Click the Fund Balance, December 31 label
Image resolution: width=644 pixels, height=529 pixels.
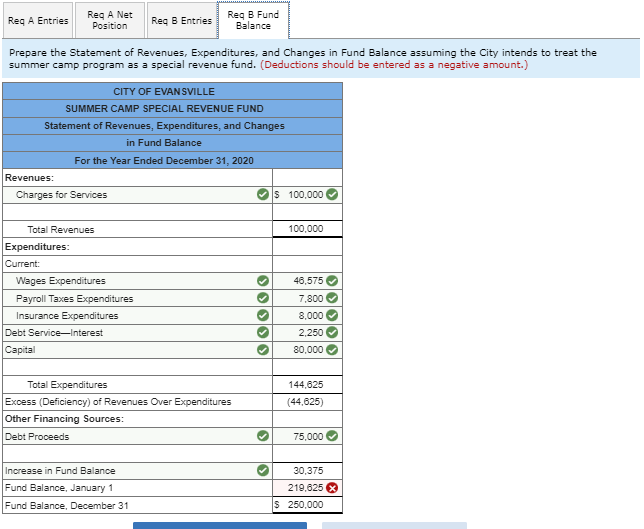click(67, 505)
